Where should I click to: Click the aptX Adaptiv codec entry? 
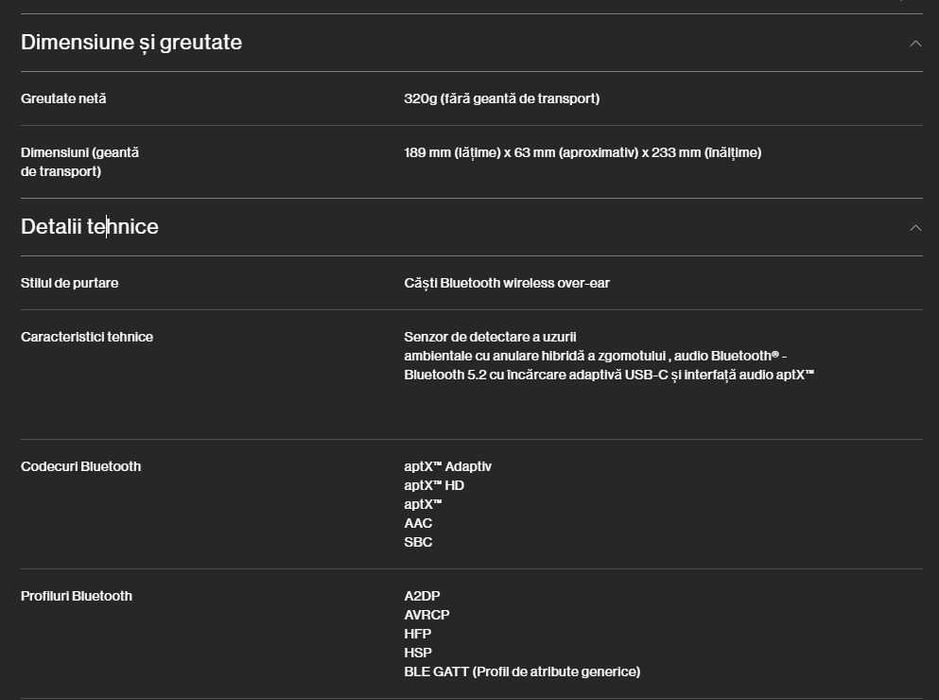click(x=447, y=466)
